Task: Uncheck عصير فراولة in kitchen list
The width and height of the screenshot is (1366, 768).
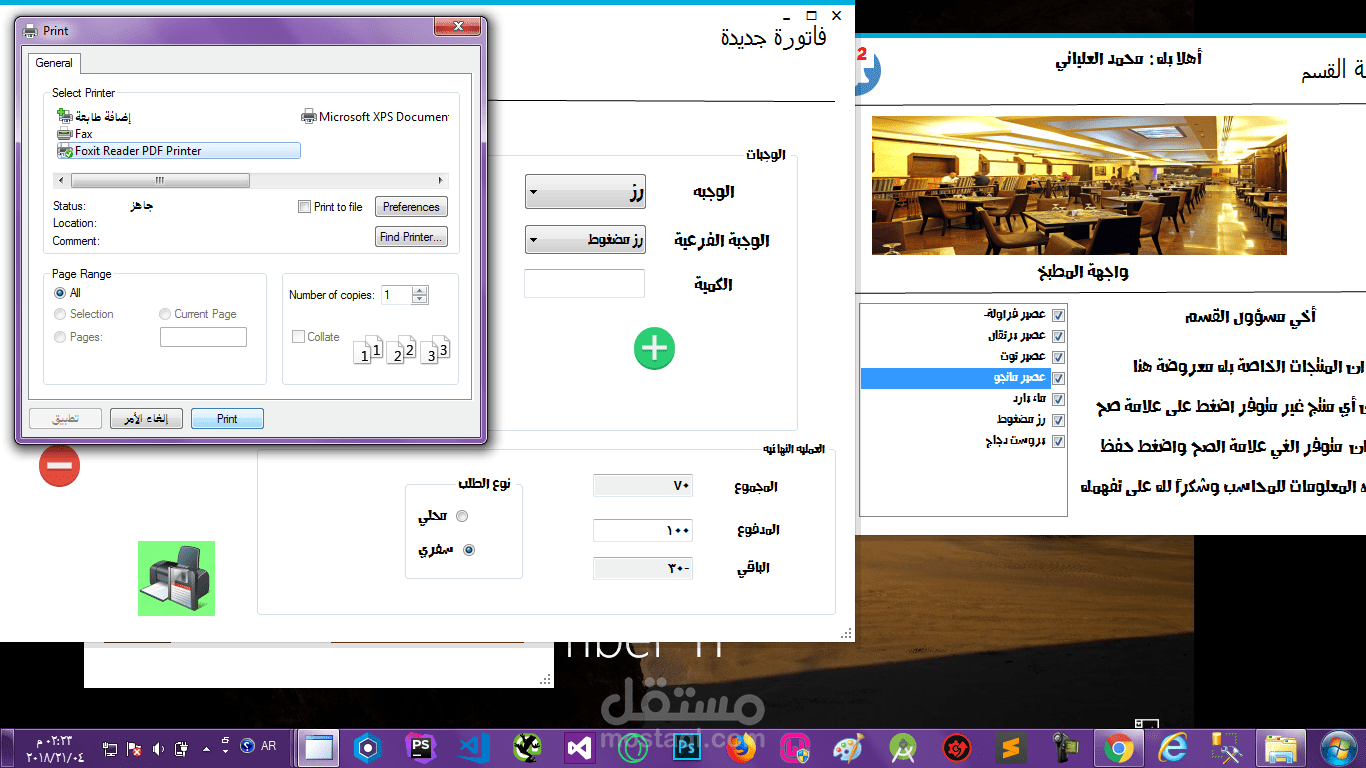Action: [1058, 315]
